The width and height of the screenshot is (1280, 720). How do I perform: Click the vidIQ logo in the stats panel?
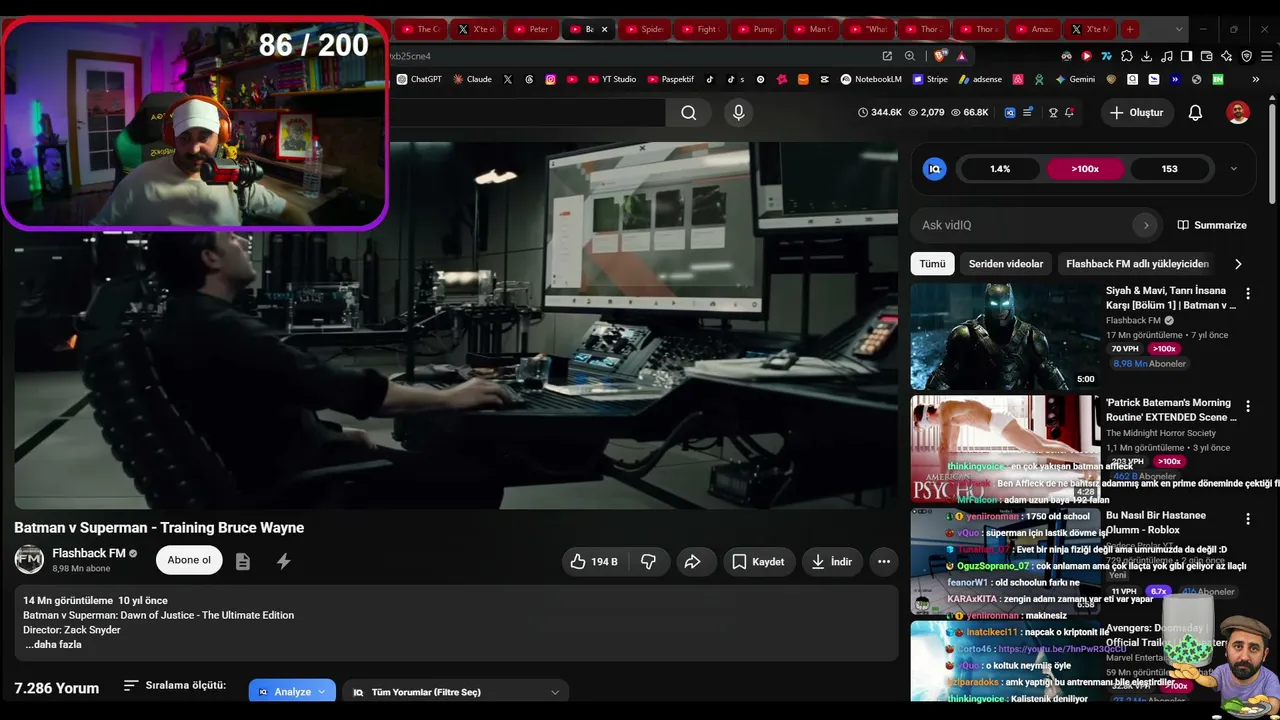[x=935, y=169]
